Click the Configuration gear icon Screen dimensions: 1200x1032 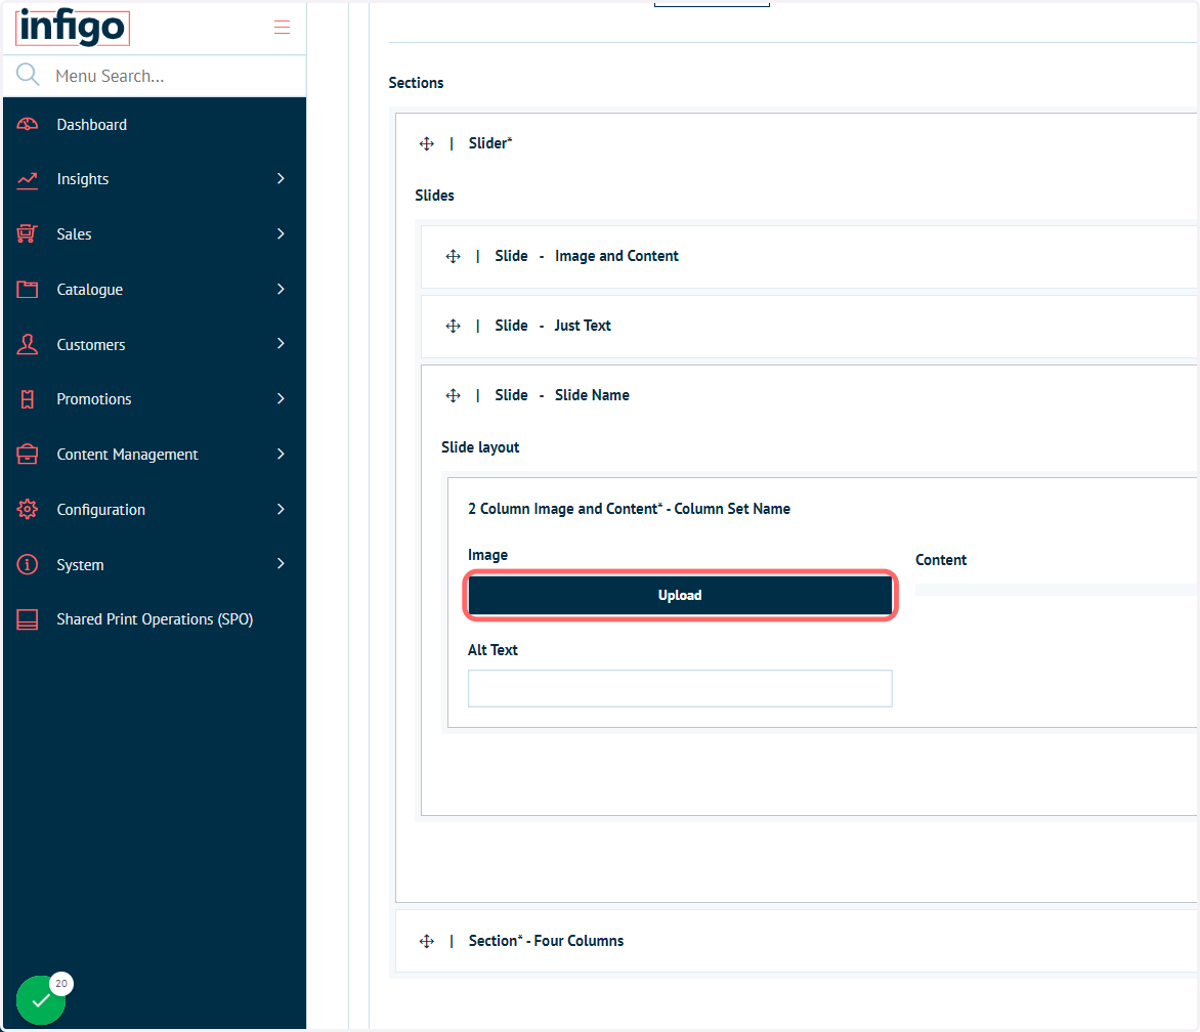point(28,509)
